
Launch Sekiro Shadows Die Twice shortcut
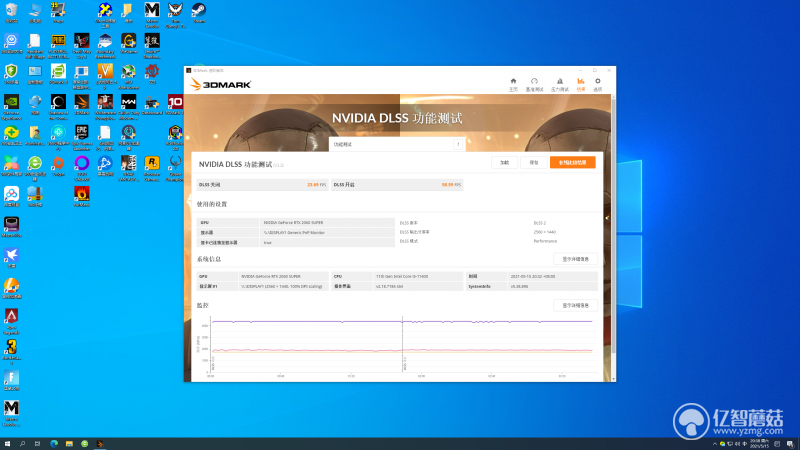click(x=152, y=45)
